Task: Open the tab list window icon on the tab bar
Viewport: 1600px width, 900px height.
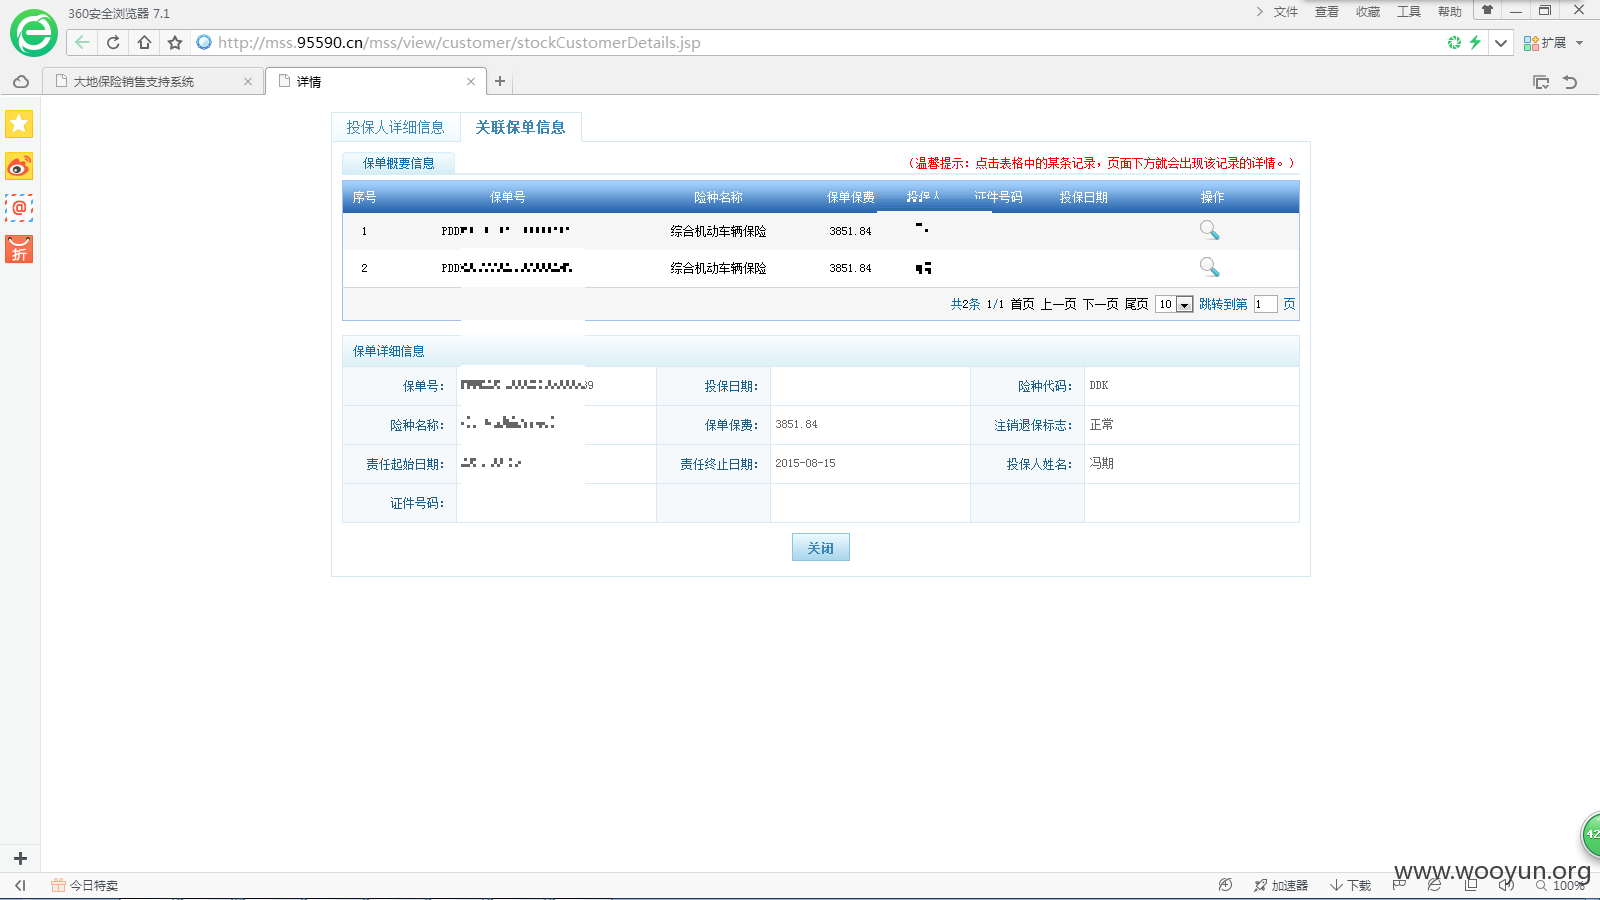Action: click(x=1541, y=82)
